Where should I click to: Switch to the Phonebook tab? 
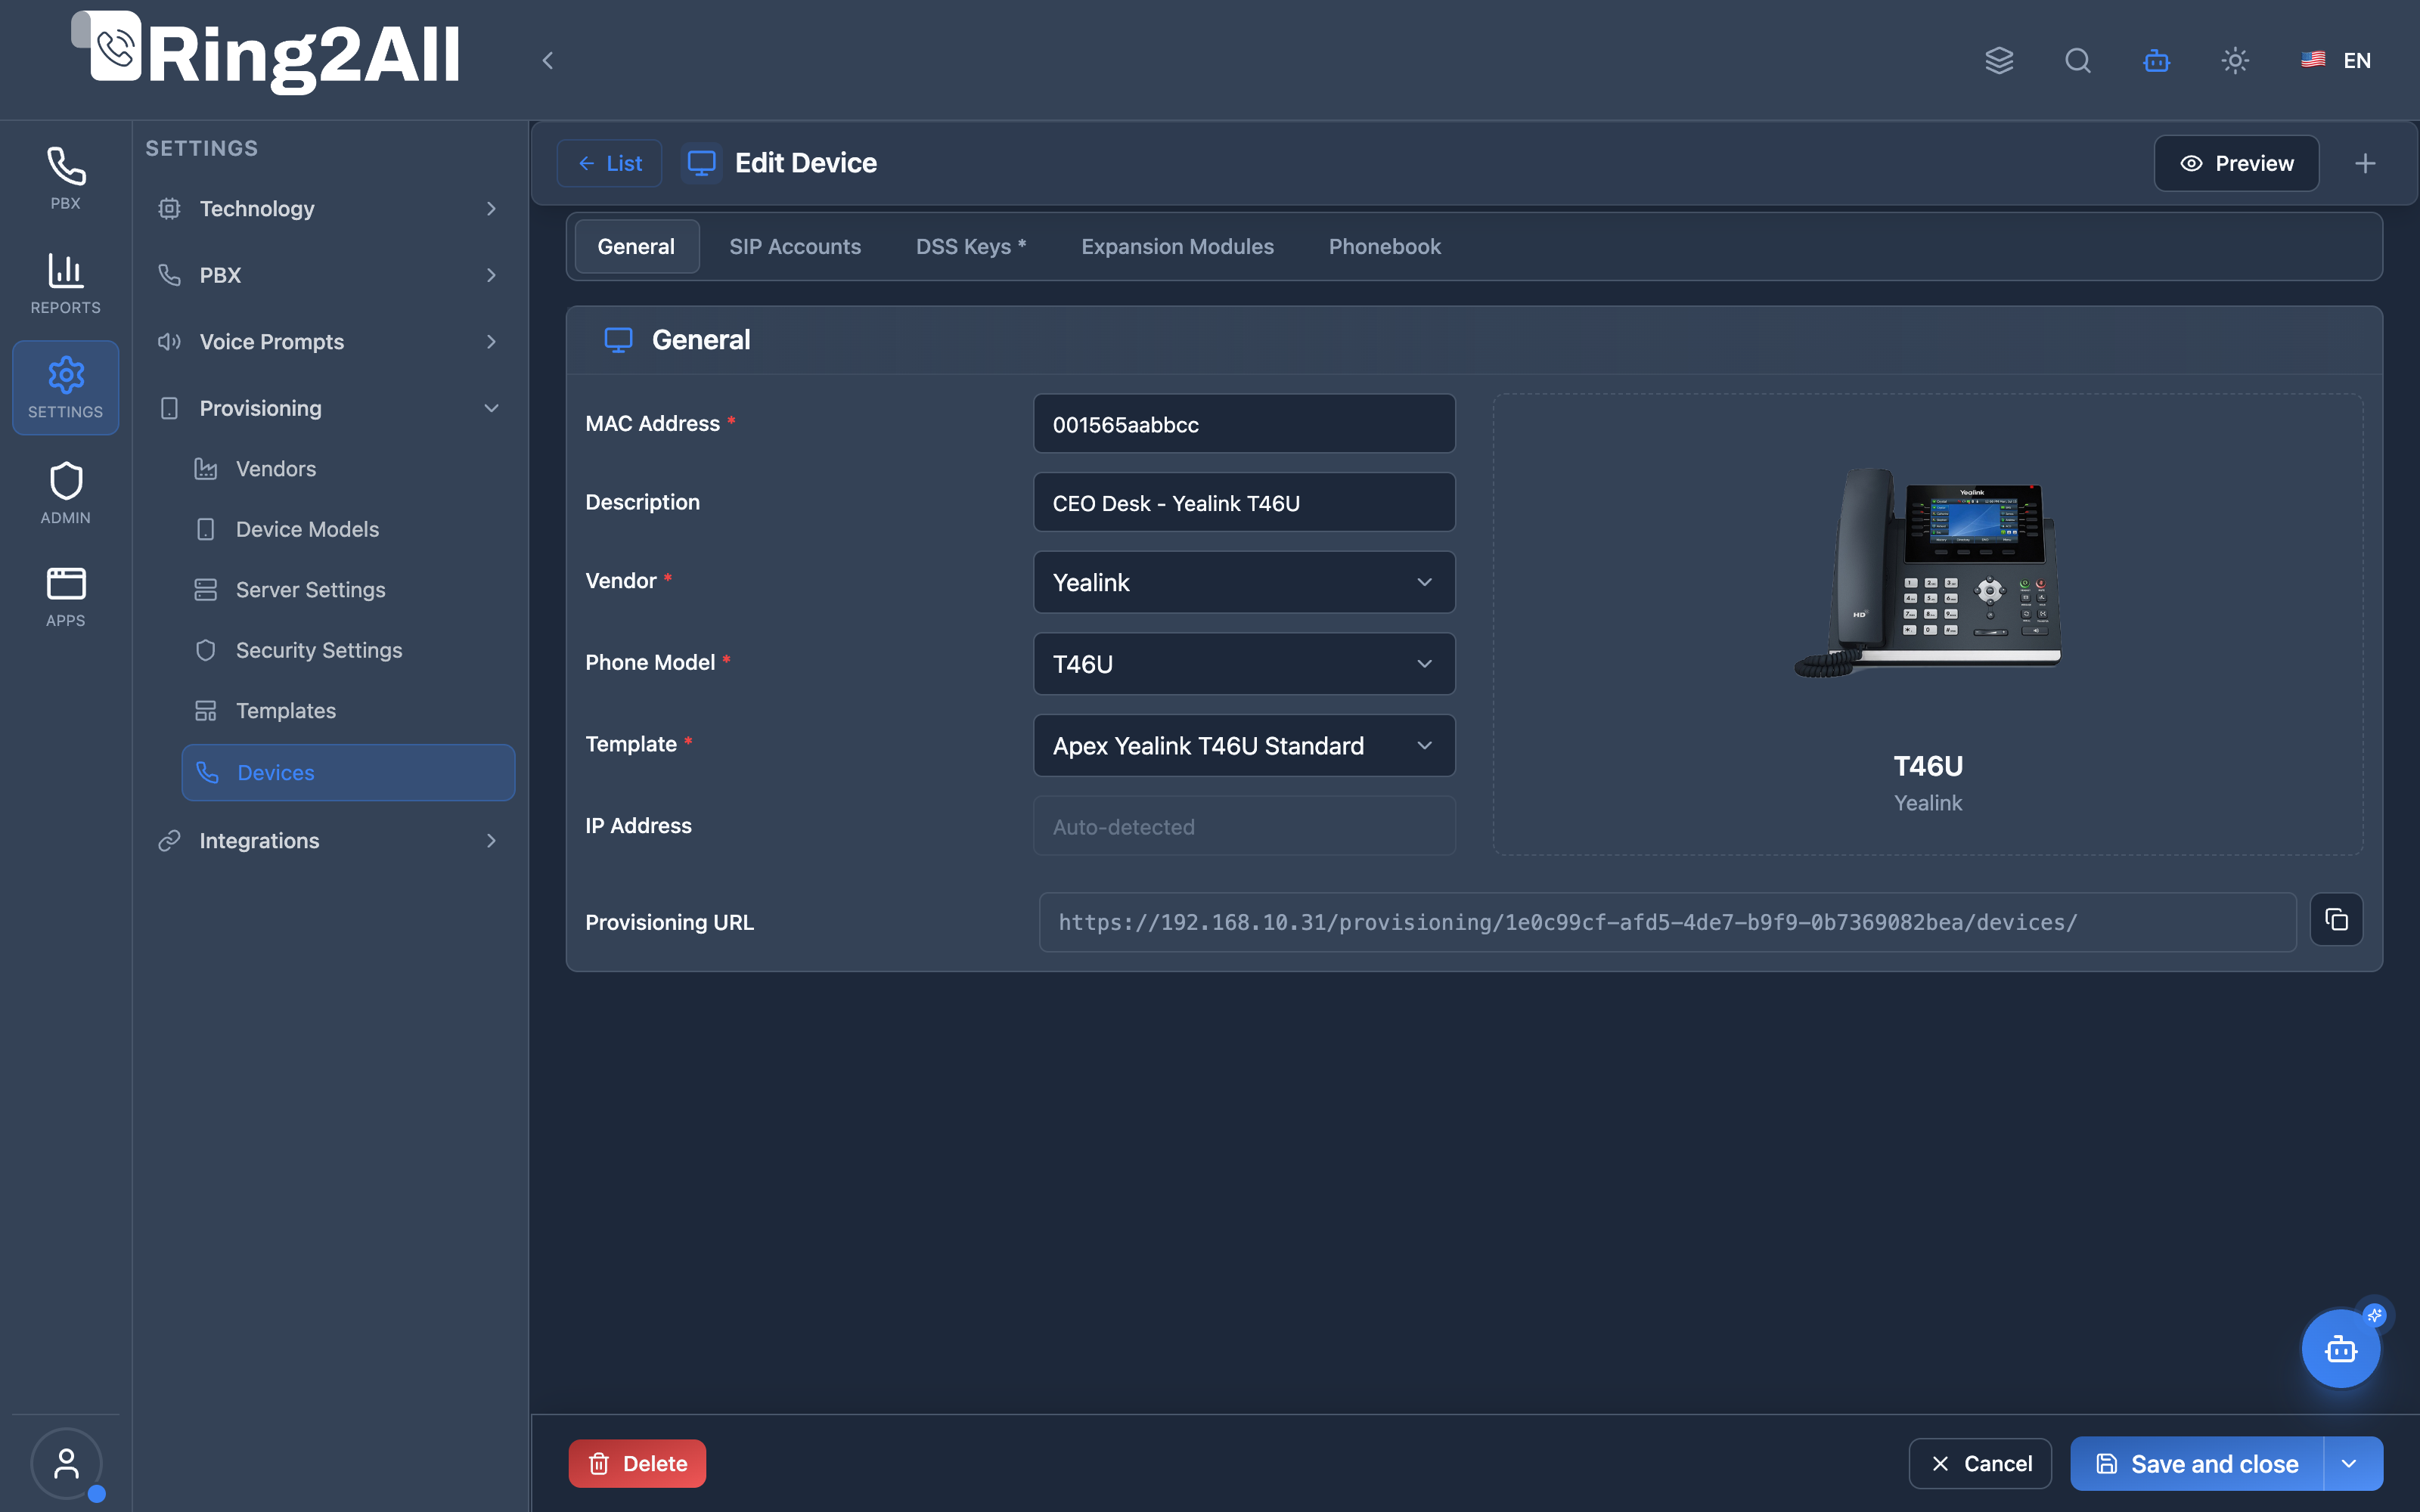click(1384, 247)
